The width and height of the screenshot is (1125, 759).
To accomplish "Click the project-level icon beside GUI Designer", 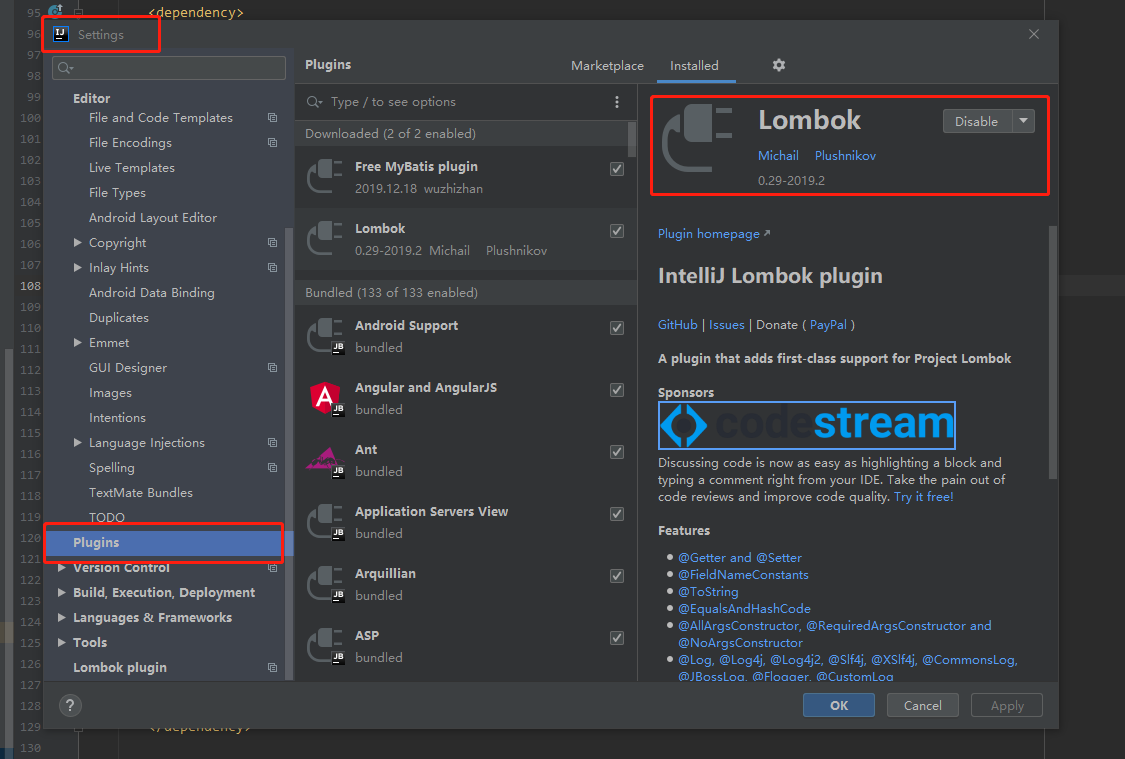I will (273, 367).
